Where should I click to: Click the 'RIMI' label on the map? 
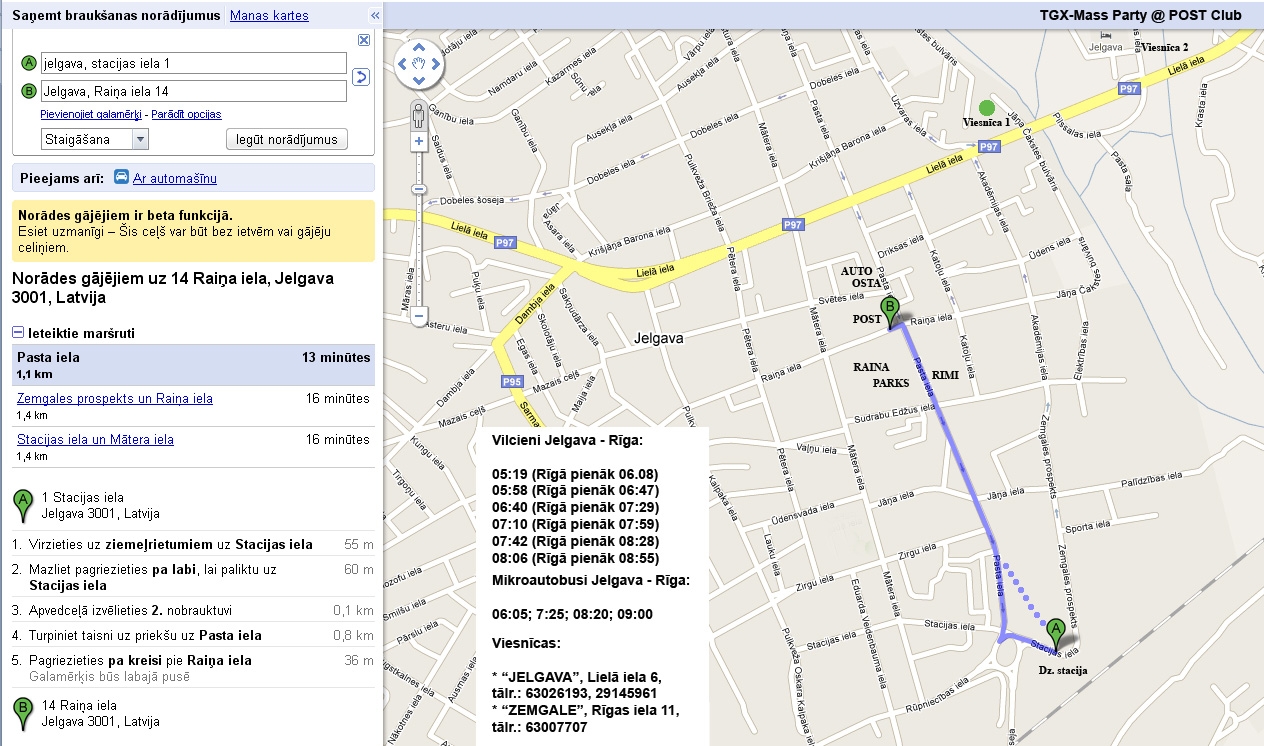[x=945, y=374]
